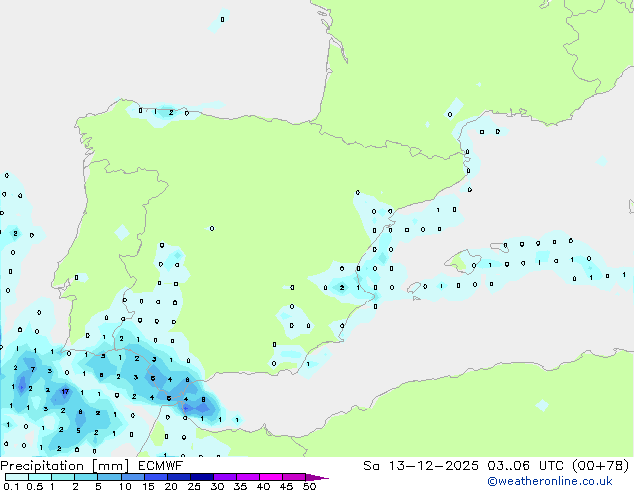The width and height of the screenshot is (634, 490).
Task: Select the 35–40 mm purple legend swatch
Action: tap(247, 477)
